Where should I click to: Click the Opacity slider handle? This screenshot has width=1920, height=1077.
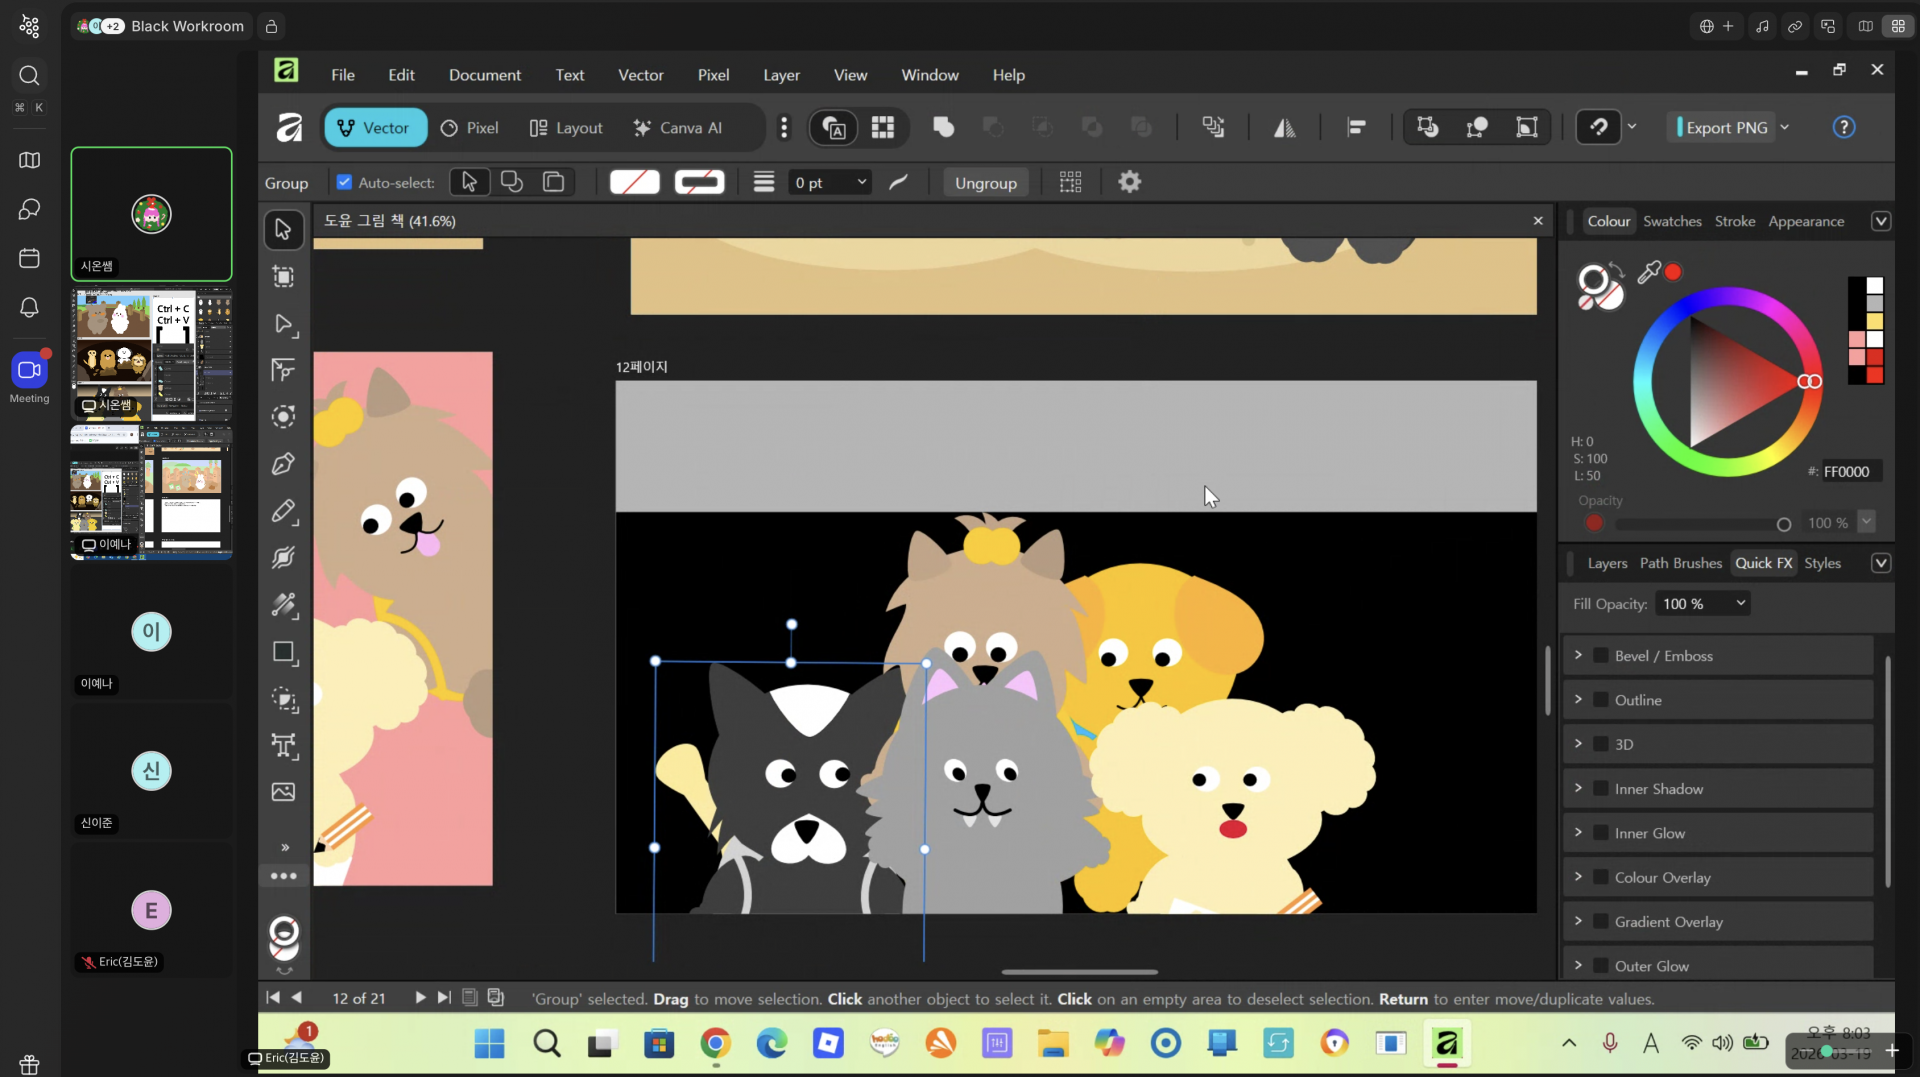tap(1783, 524)
